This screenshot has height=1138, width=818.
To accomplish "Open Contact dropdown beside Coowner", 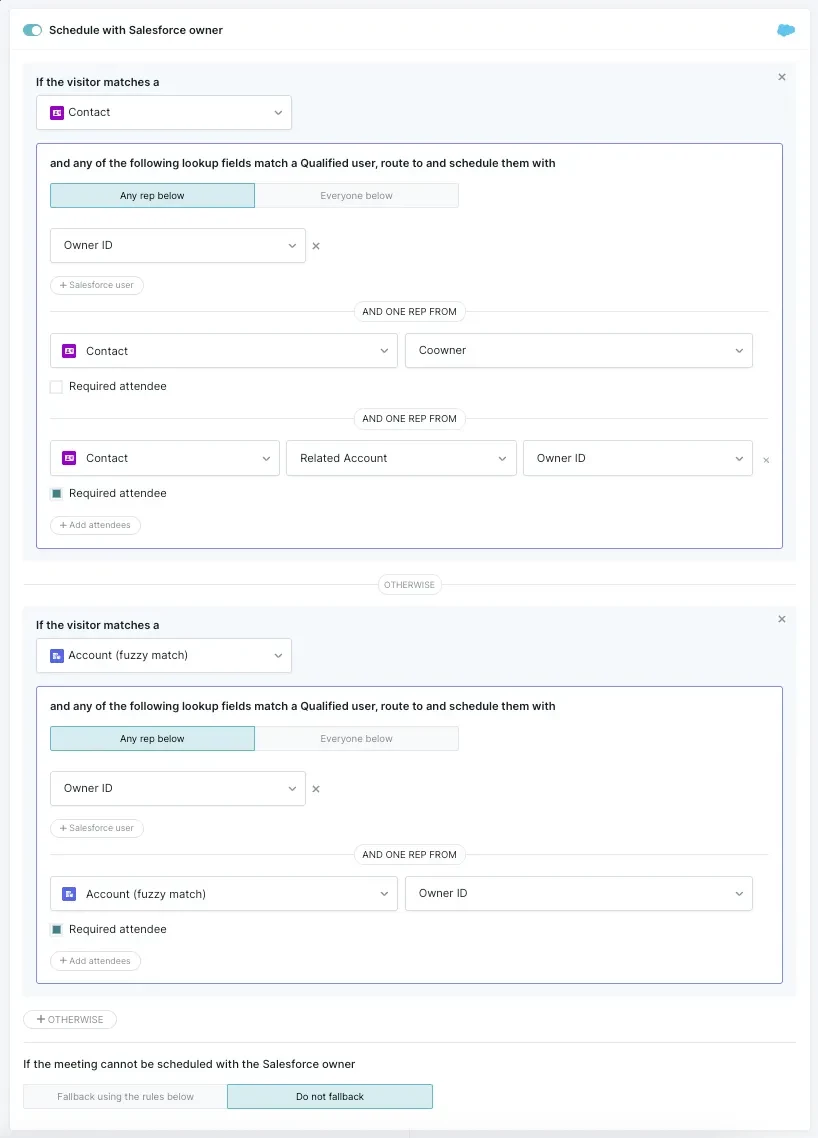I will [x=224, y=351].
